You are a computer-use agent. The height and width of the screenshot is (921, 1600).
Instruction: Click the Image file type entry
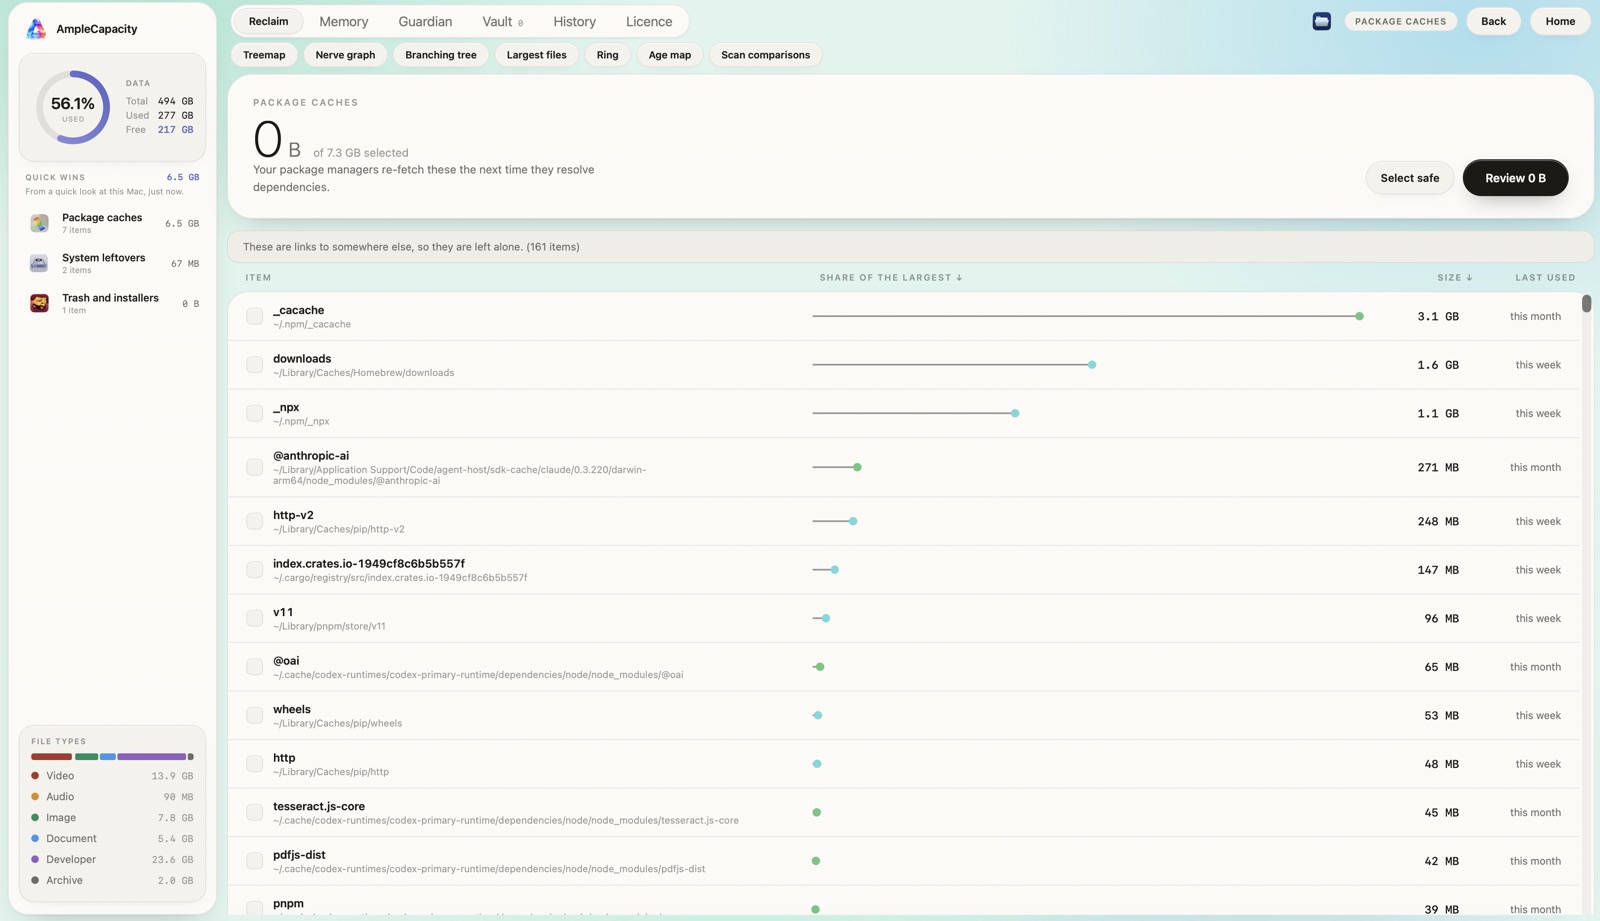coord(112,818)
